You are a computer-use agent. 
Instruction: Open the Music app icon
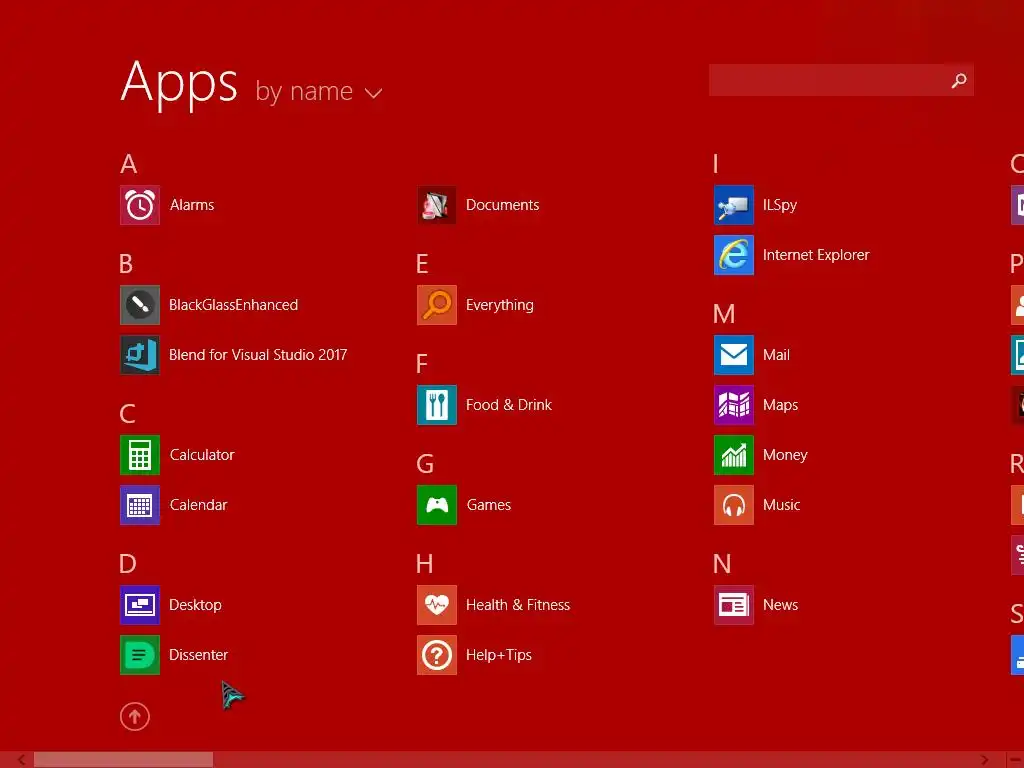734,505
